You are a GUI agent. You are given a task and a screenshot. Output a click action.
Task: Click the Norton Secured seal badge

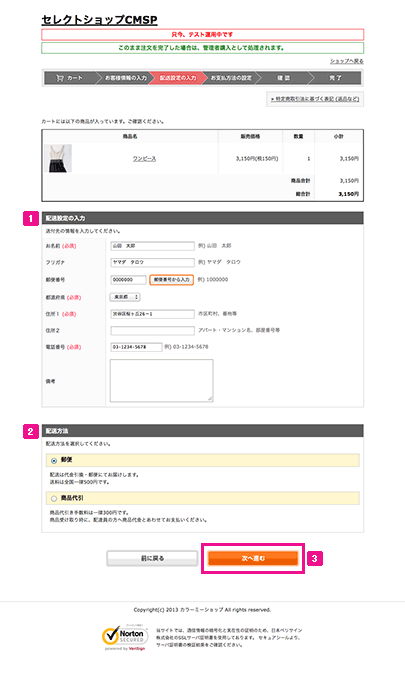pyautogui.click(x=124, y=637)
